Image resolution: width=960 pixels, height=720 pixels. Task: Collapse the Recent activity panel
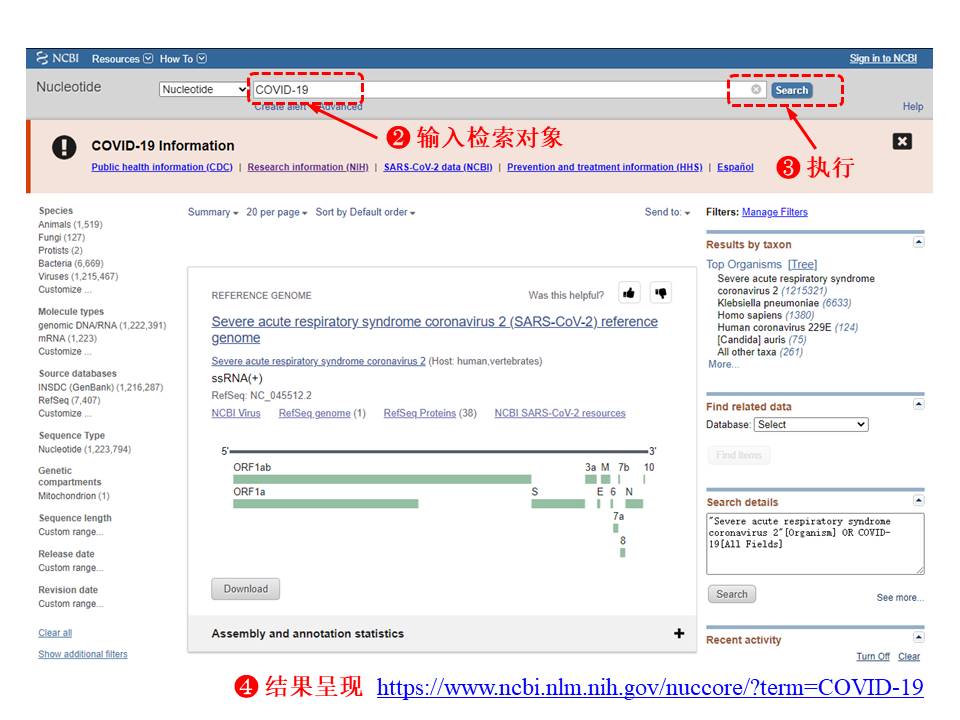click(x=918, y=637)
